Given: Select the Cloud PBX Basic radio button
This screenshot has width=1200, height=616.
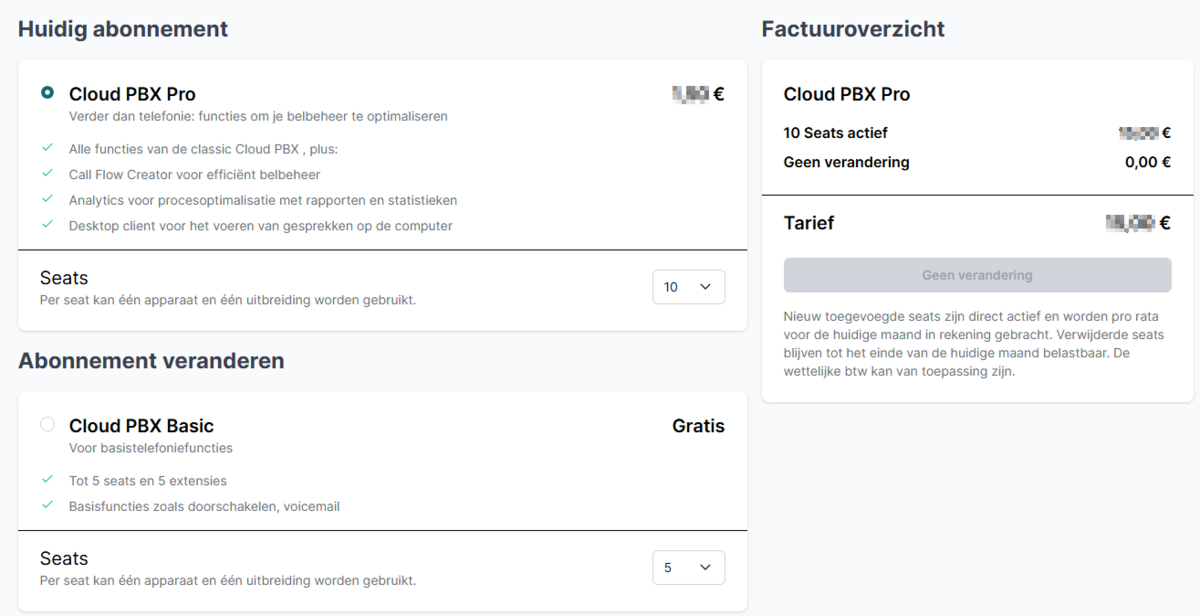Looking at the screenshot, I should 47,425.
